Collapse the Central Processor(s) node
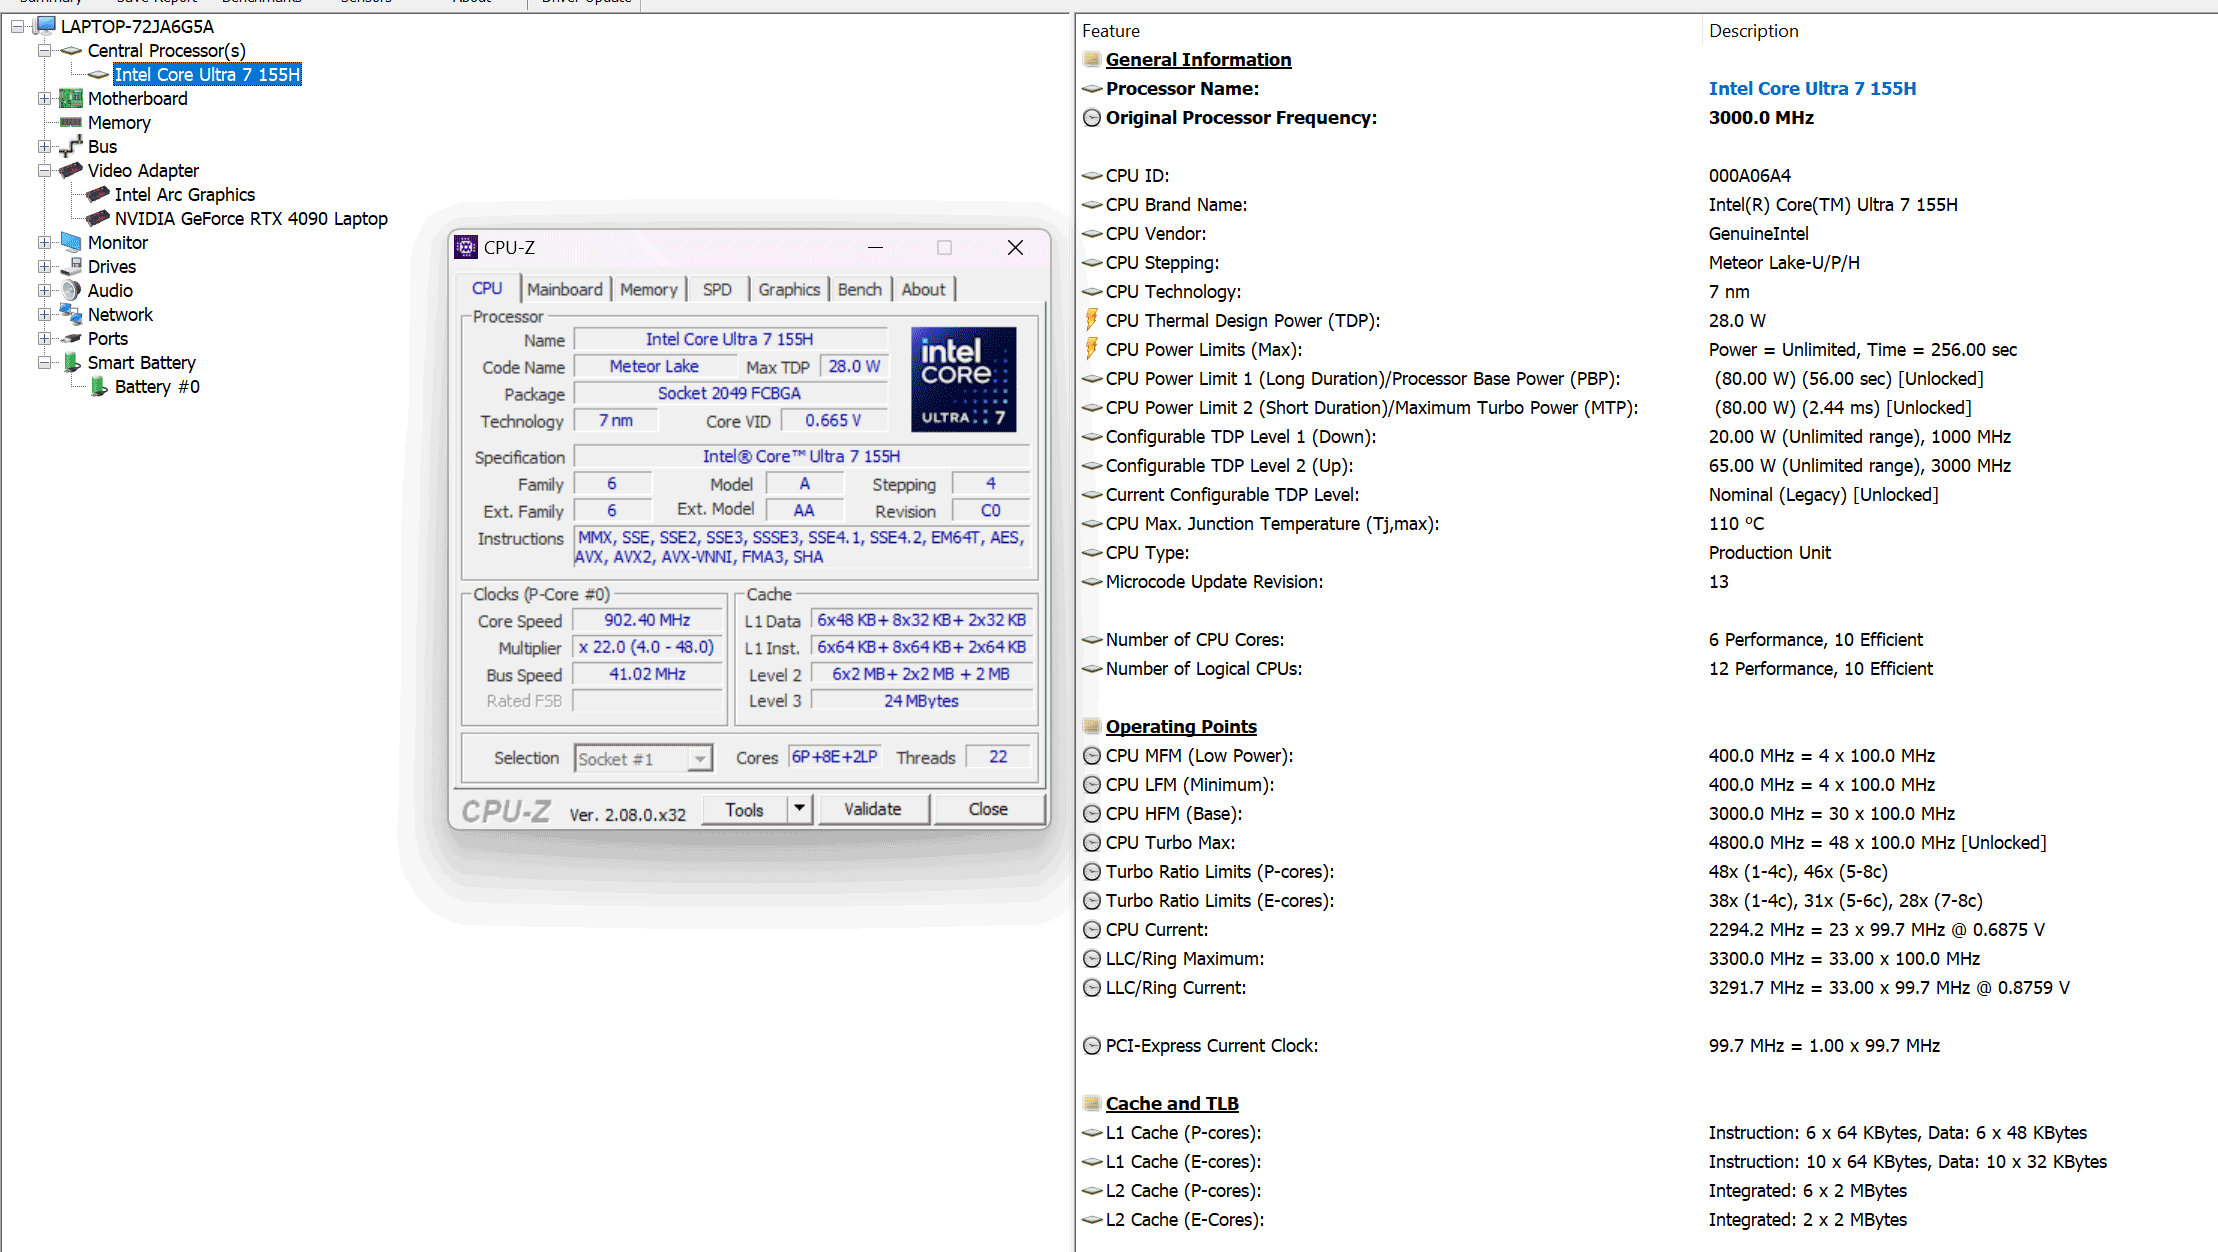Screen dimensions: 2218x1252 tap(44, 50)
